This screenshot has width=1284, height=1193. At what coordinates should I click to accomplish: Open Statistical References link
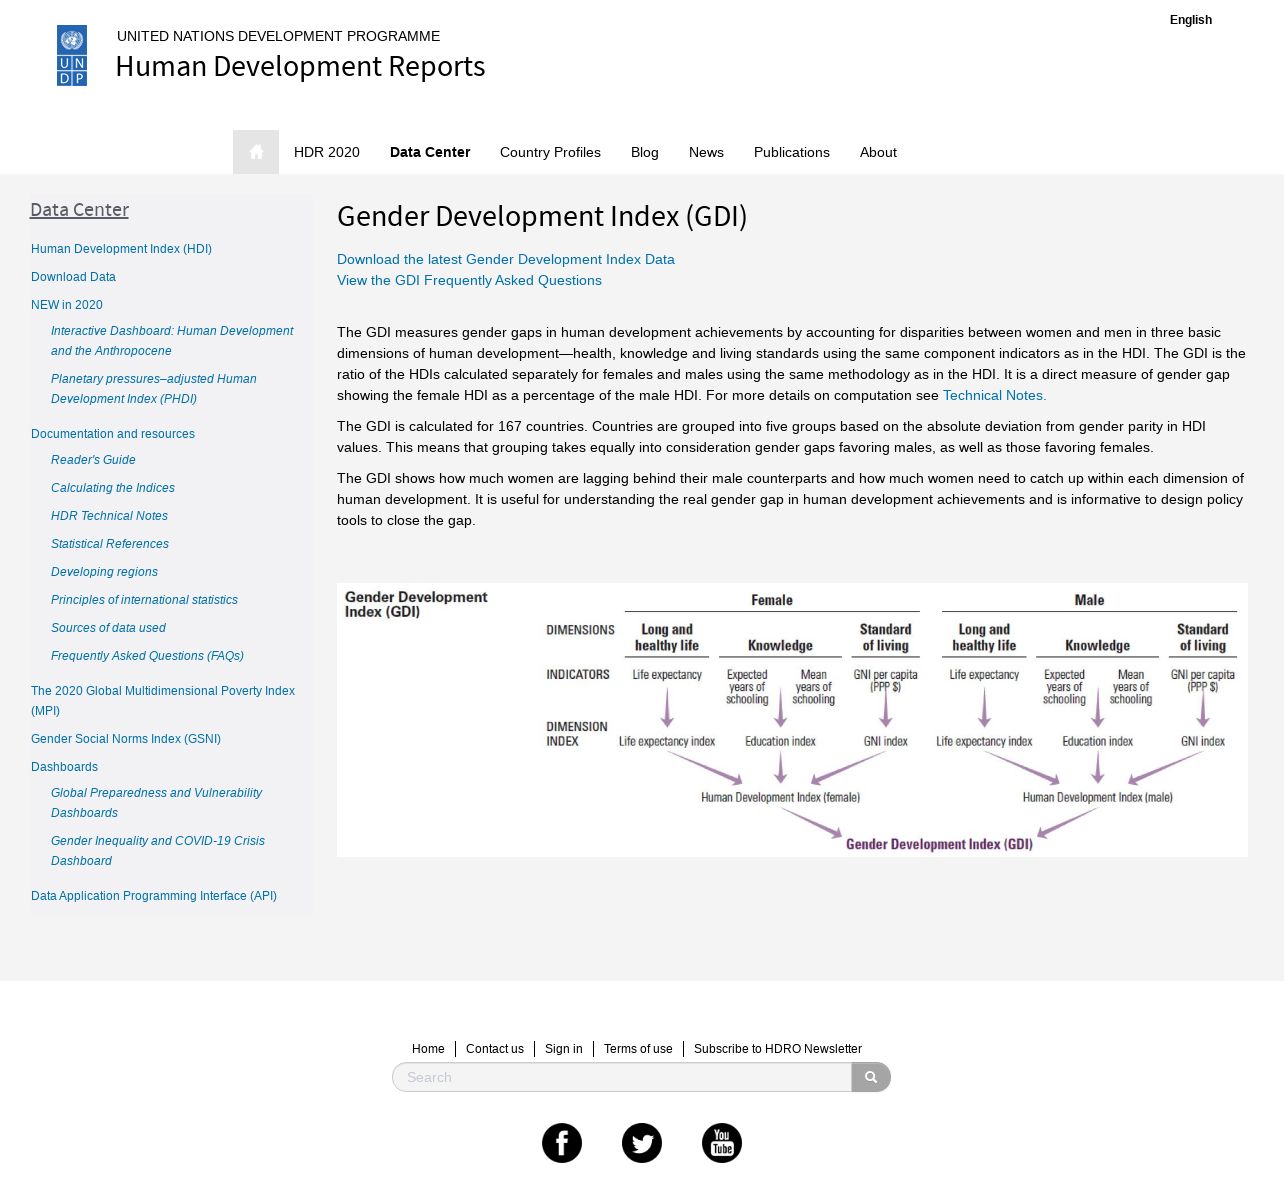coord(110,544)
